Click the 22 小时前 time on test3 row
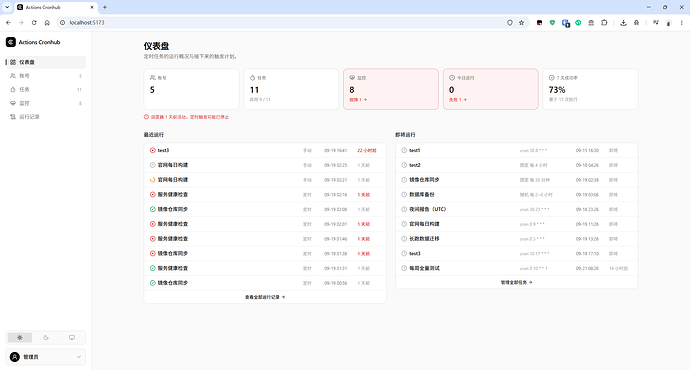Image resolution: width=690 pixels, height=370 pixels. (x=367, y=150)
